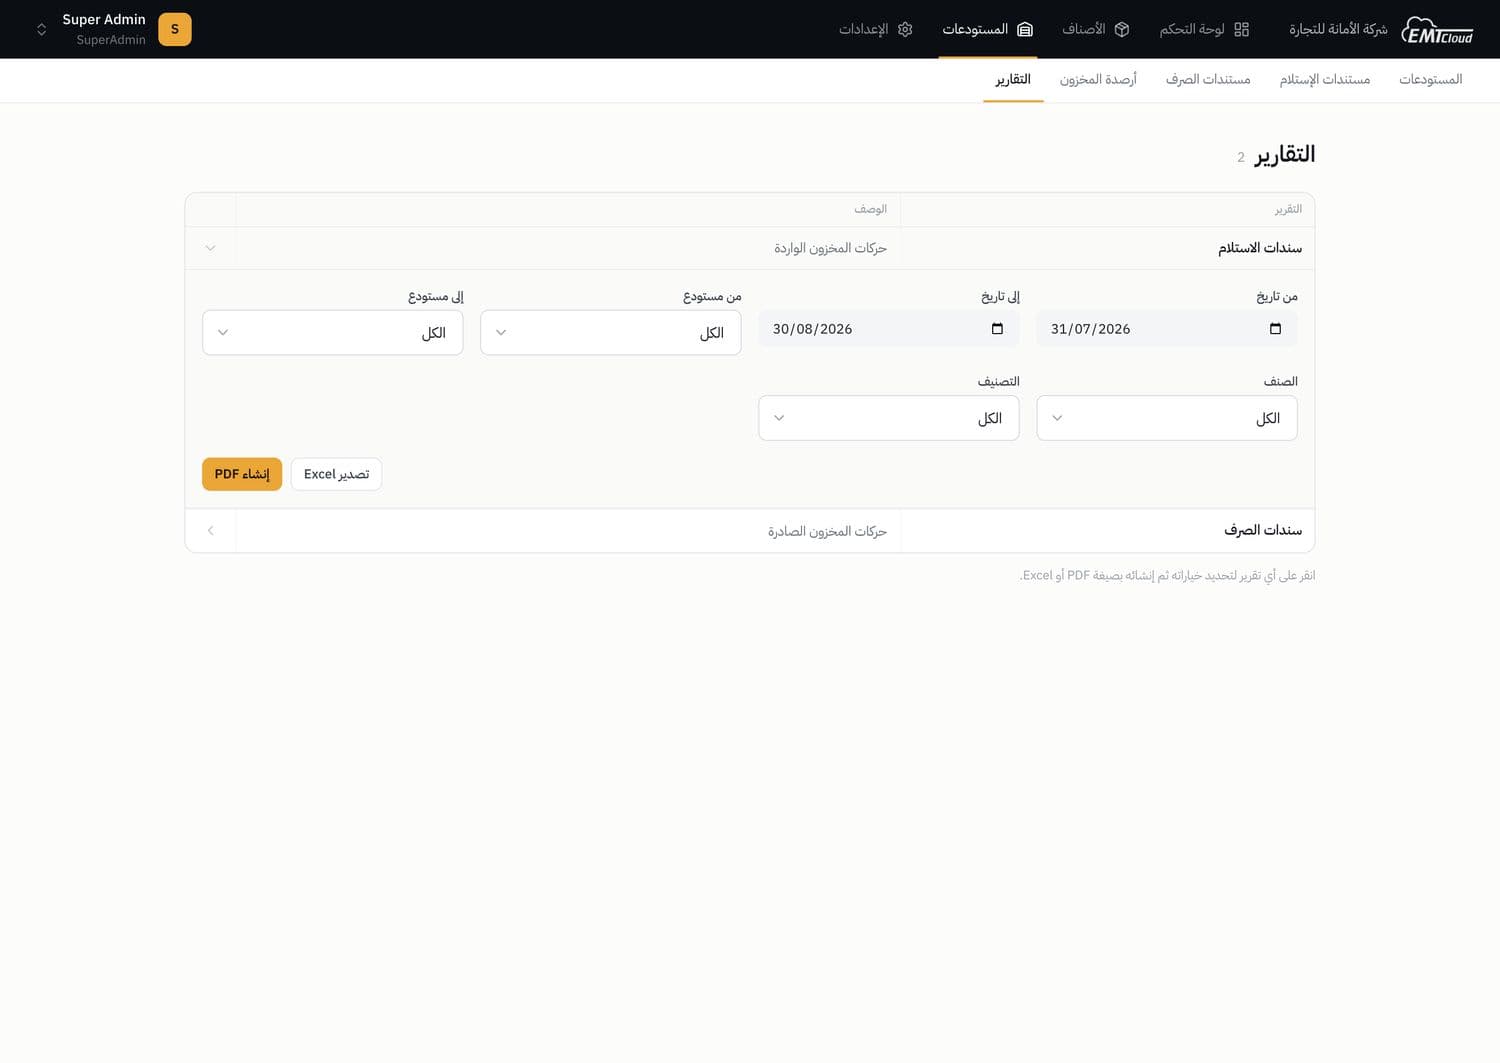Screen dimensions: 1500x1063
Task: Open لوحة التحكم from the top navigation
Action: coord(1204,30)
